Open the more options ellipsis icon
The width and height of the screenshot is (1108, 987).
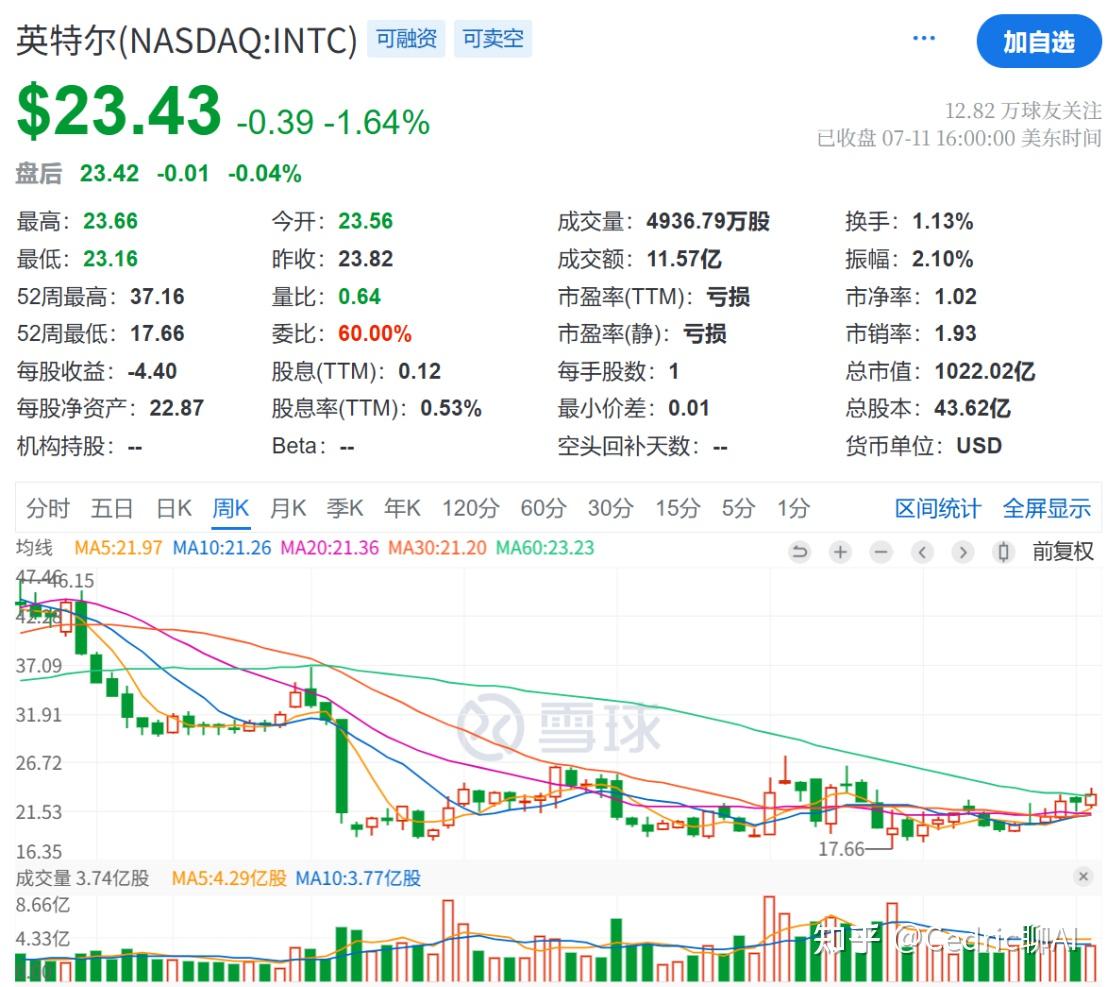pyautogui.click(x=923, y=36)
